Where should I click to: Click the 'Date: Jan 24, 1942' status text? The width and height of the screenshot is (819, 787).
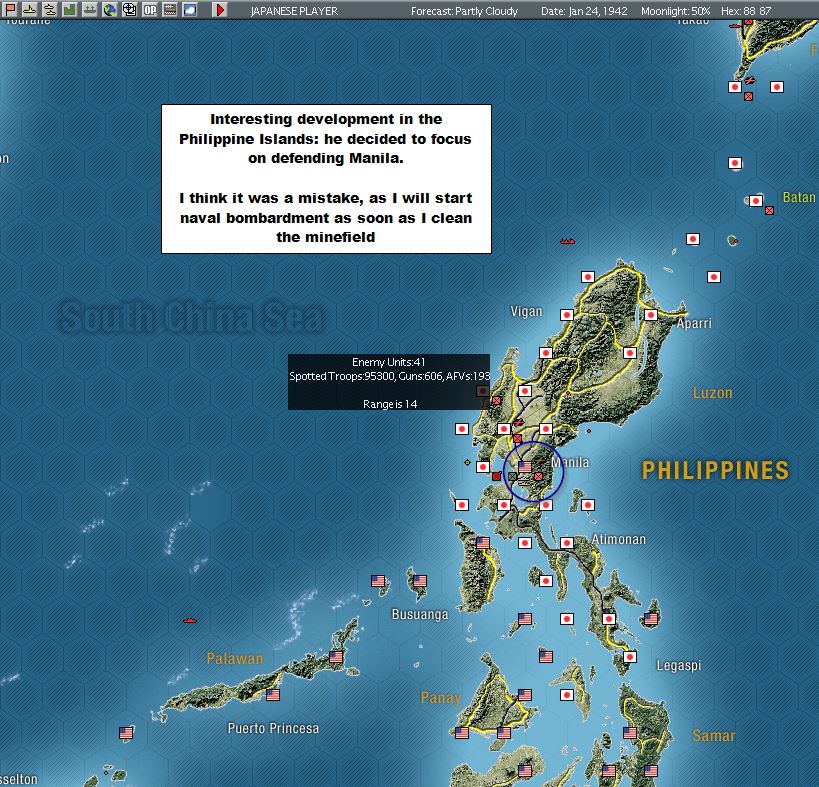584,11
